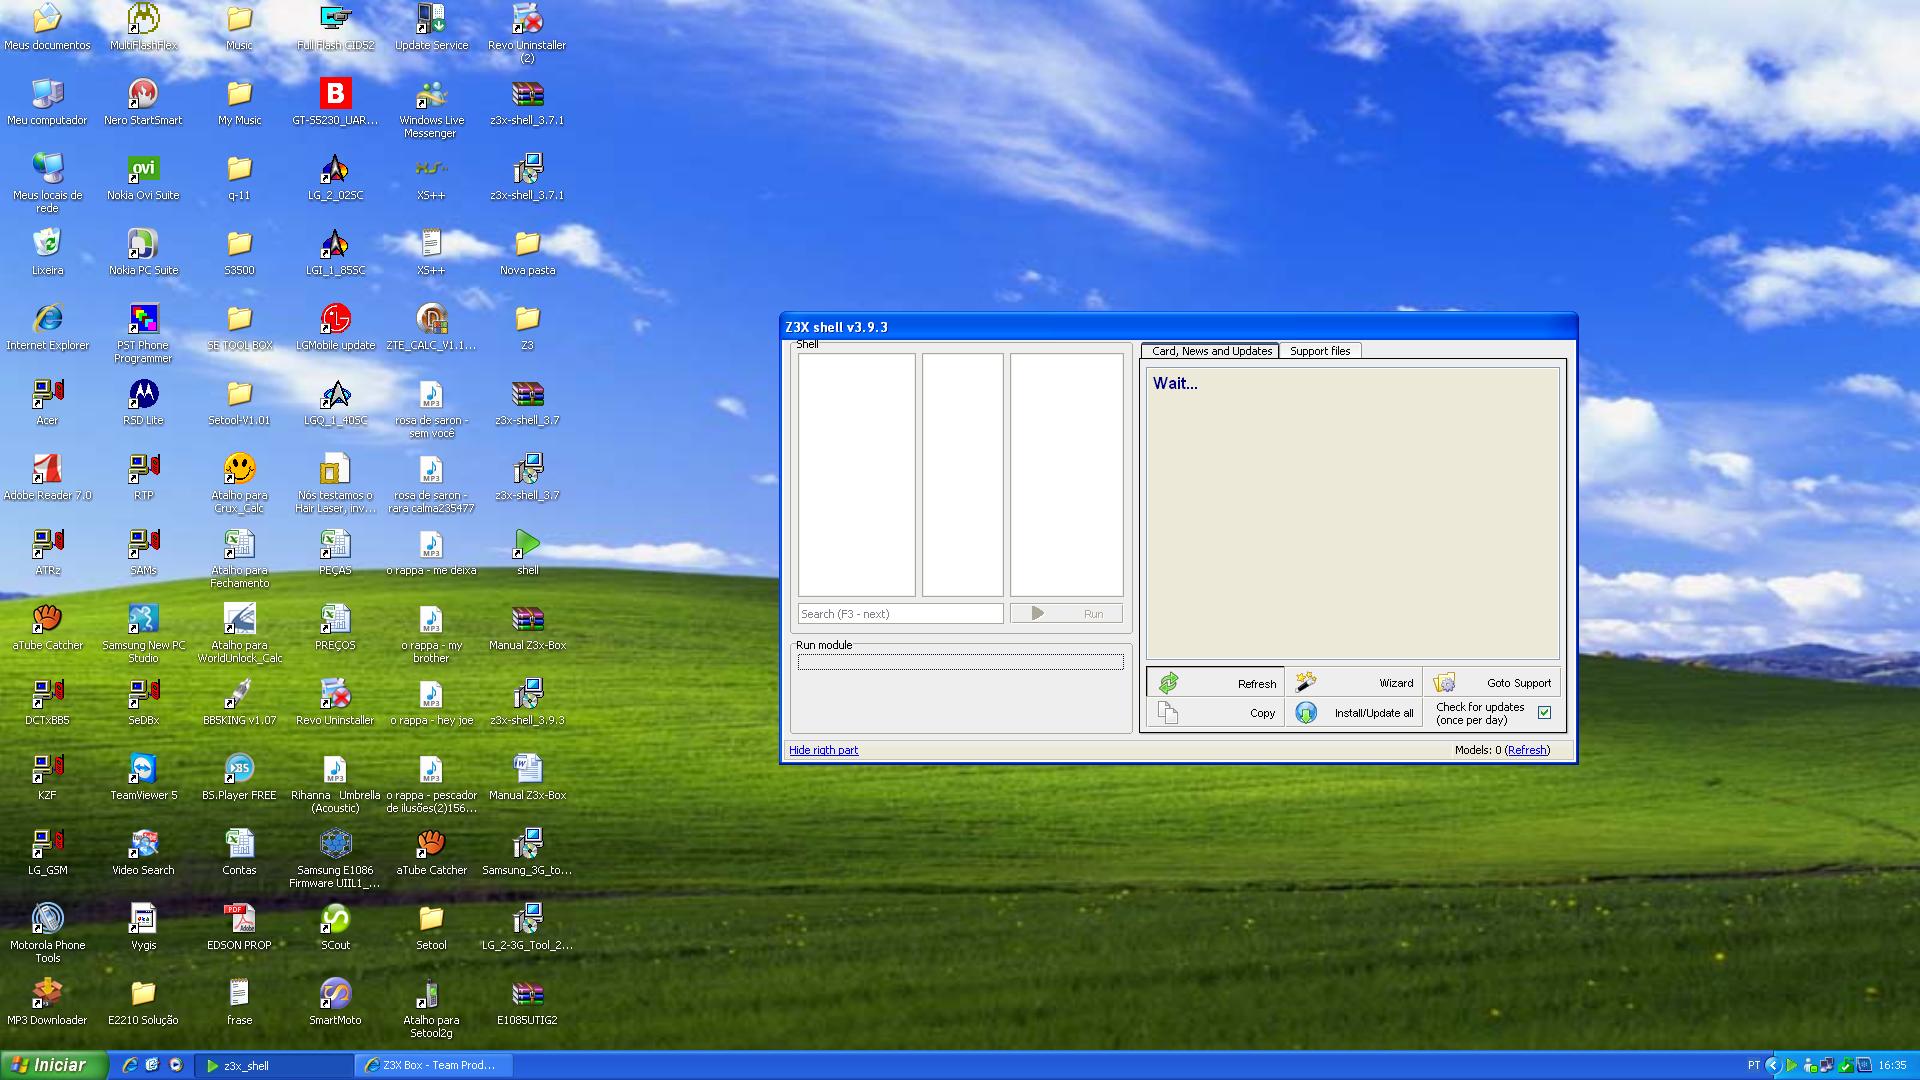Click Internet Explorer quick launch icon
1920x1080 pixels.
pyautogui.click(x=129, y=1066)
